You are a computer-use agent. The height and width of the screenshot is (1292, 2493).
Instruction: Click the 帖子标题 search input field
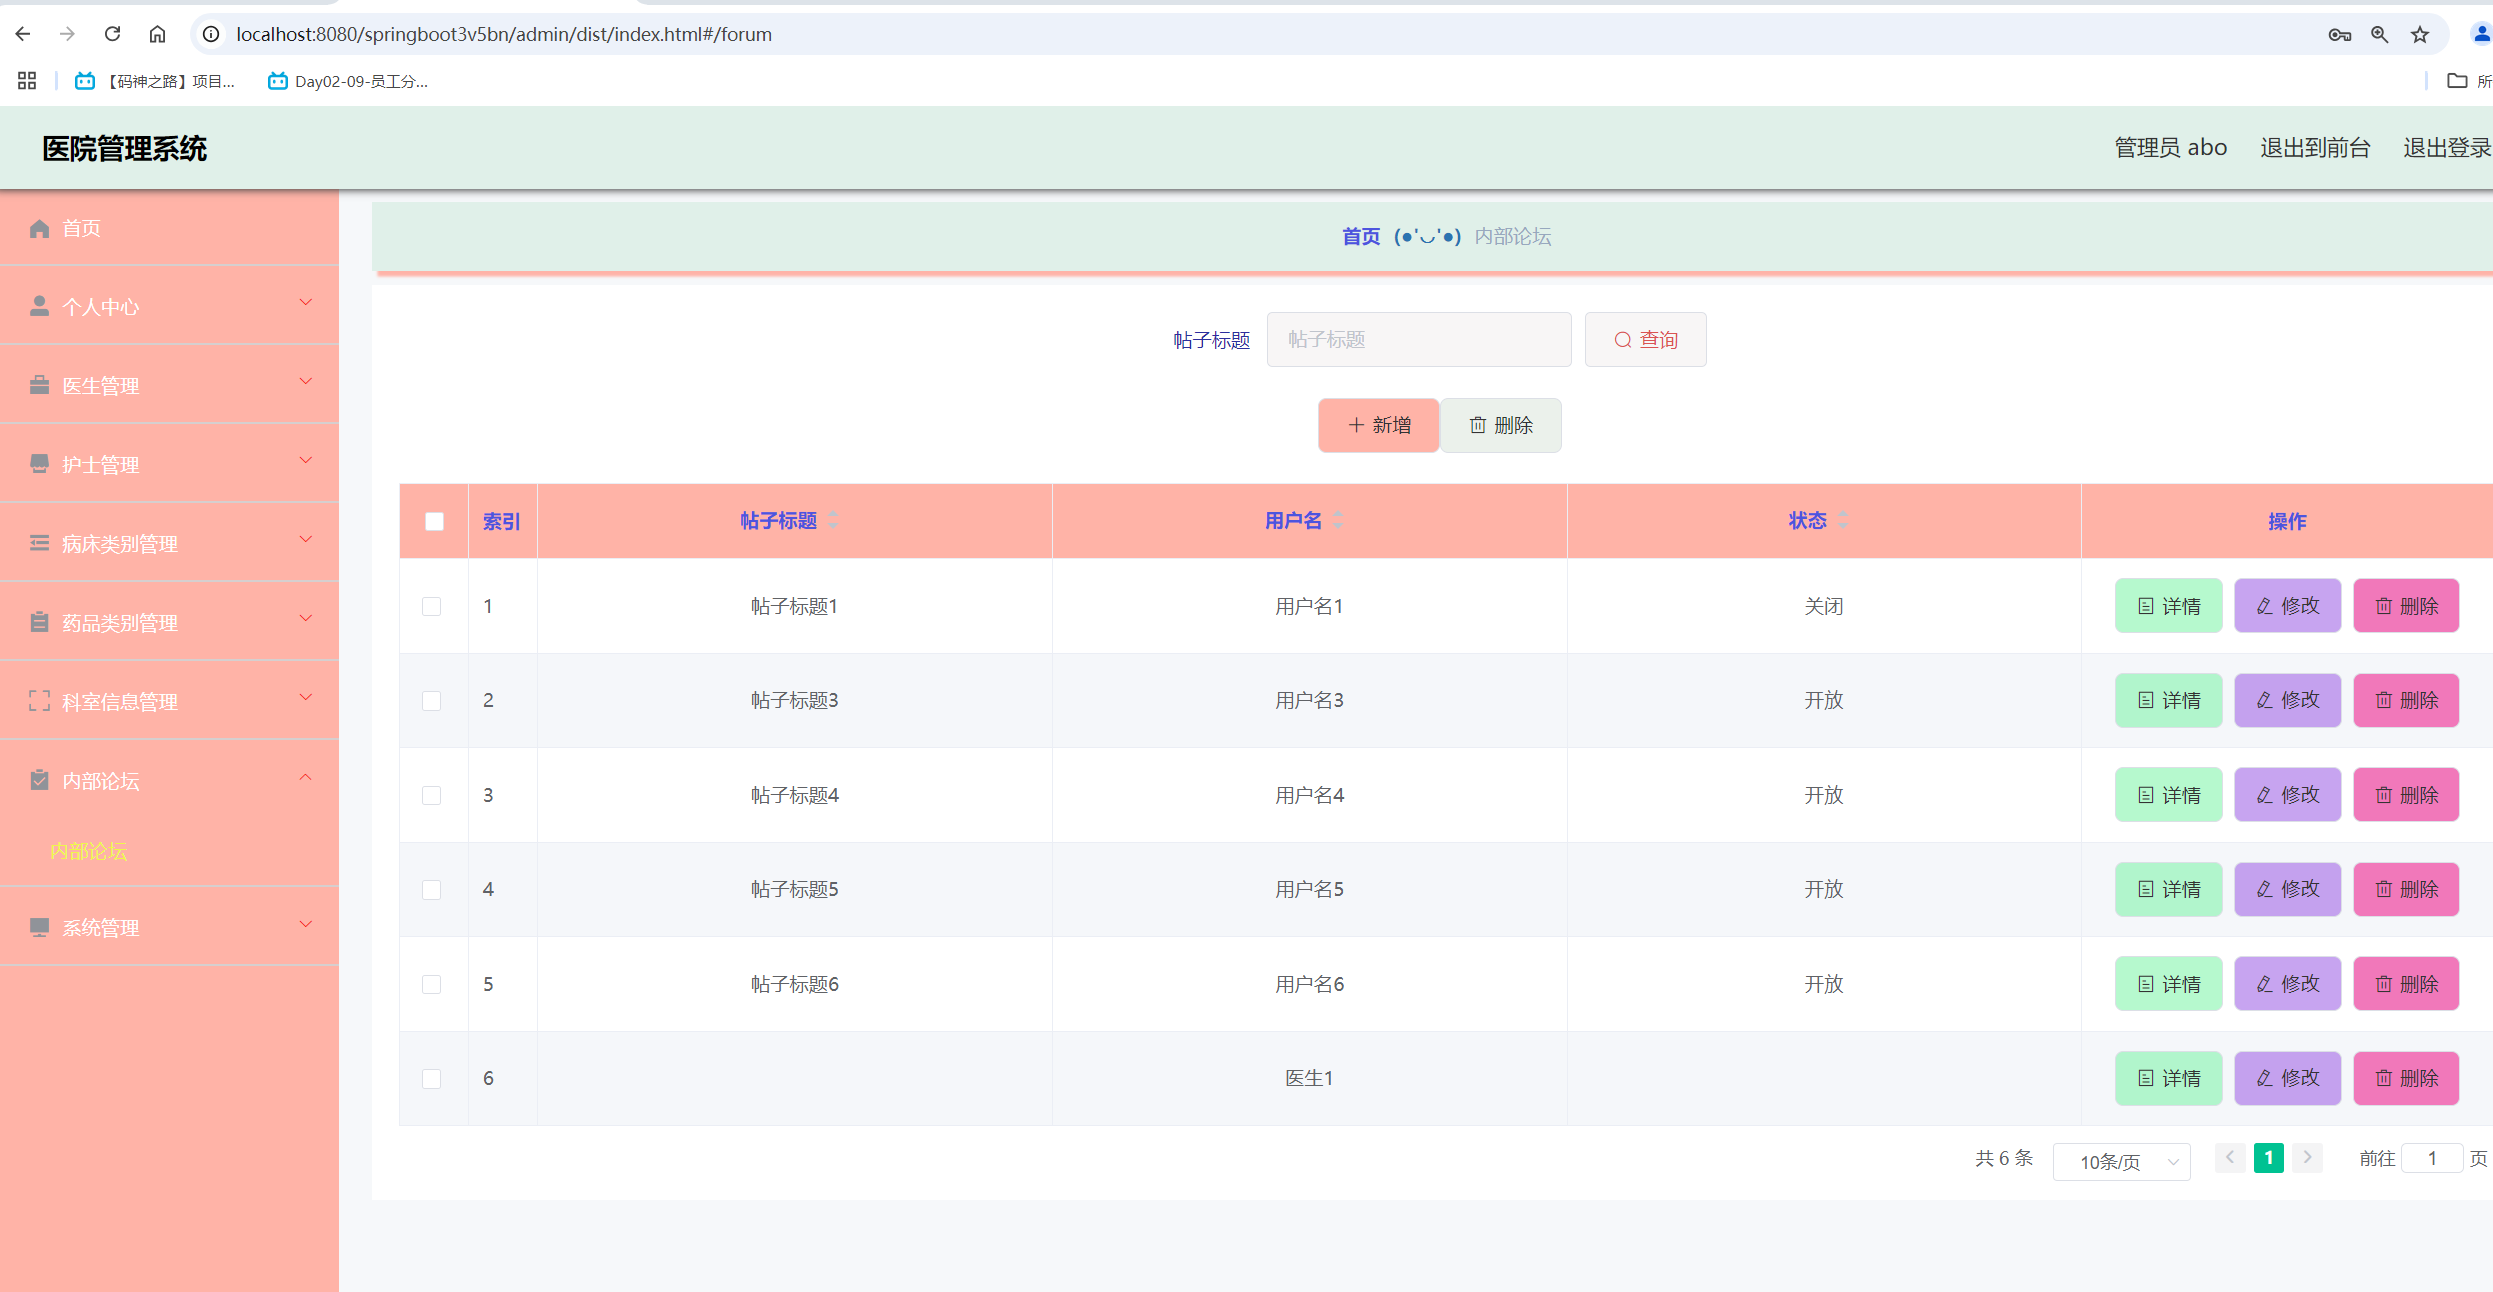[1418, 340]
